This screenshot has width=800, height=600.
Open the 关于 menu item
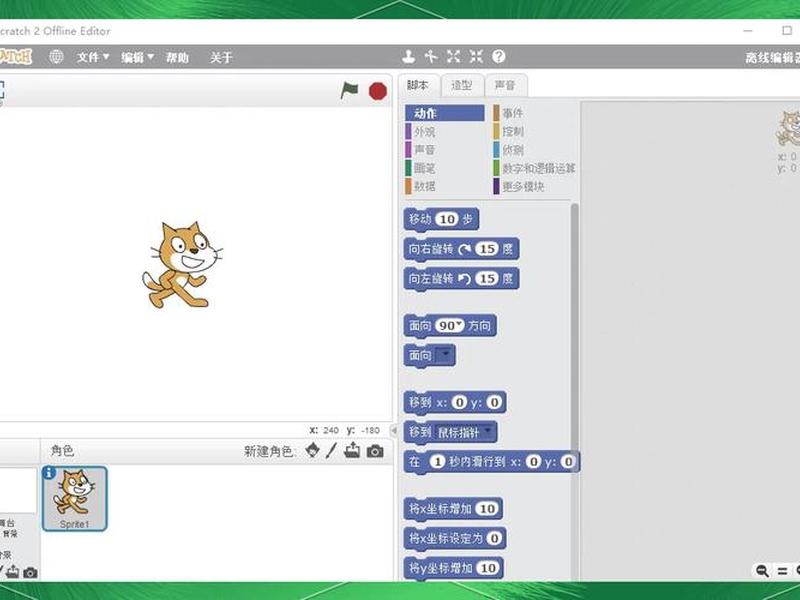[x=221, y=57]
